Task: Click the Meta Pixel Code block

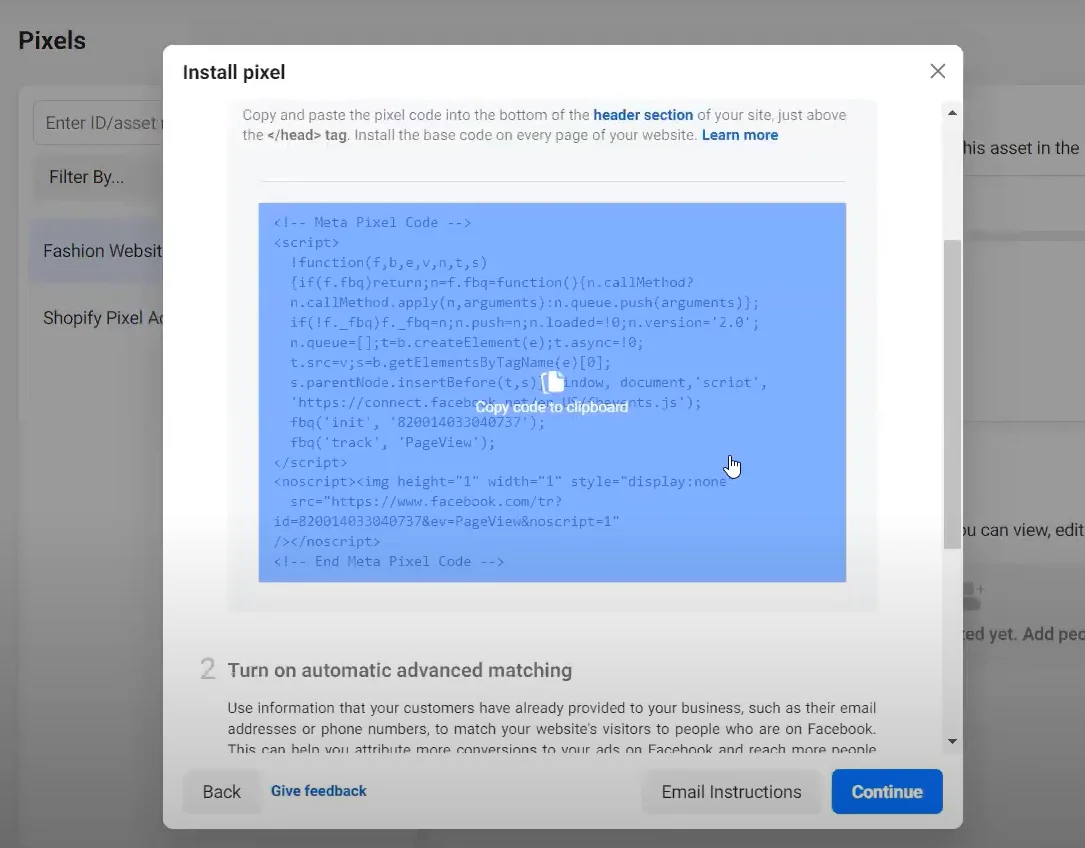Action: [552, 393]
